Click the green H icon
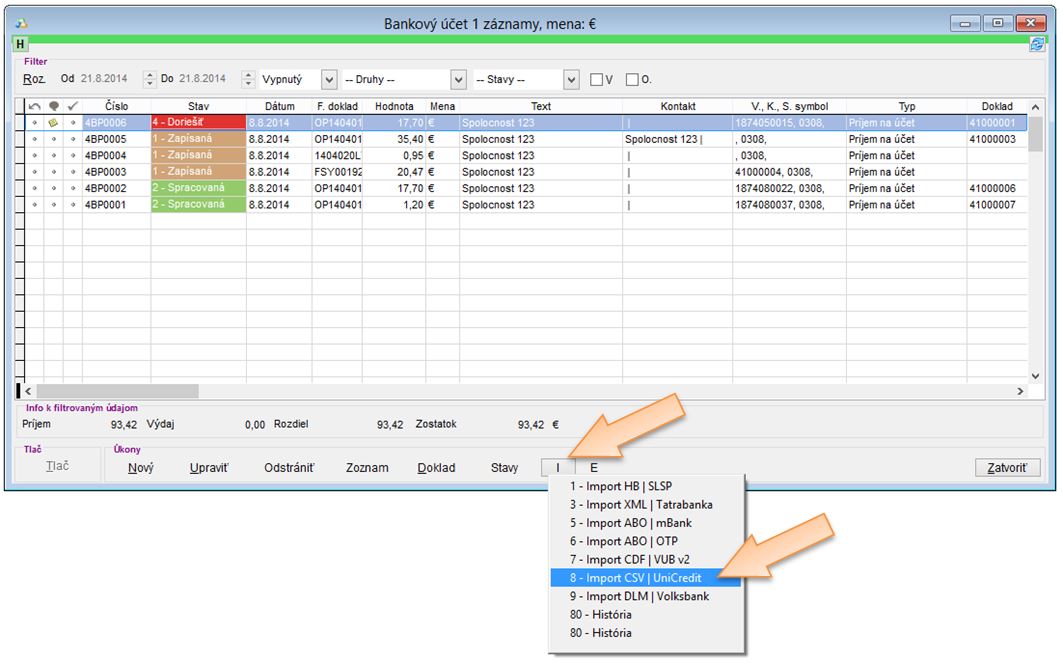The width and height of the screenshot is (1062, 663). click(20, 44)
